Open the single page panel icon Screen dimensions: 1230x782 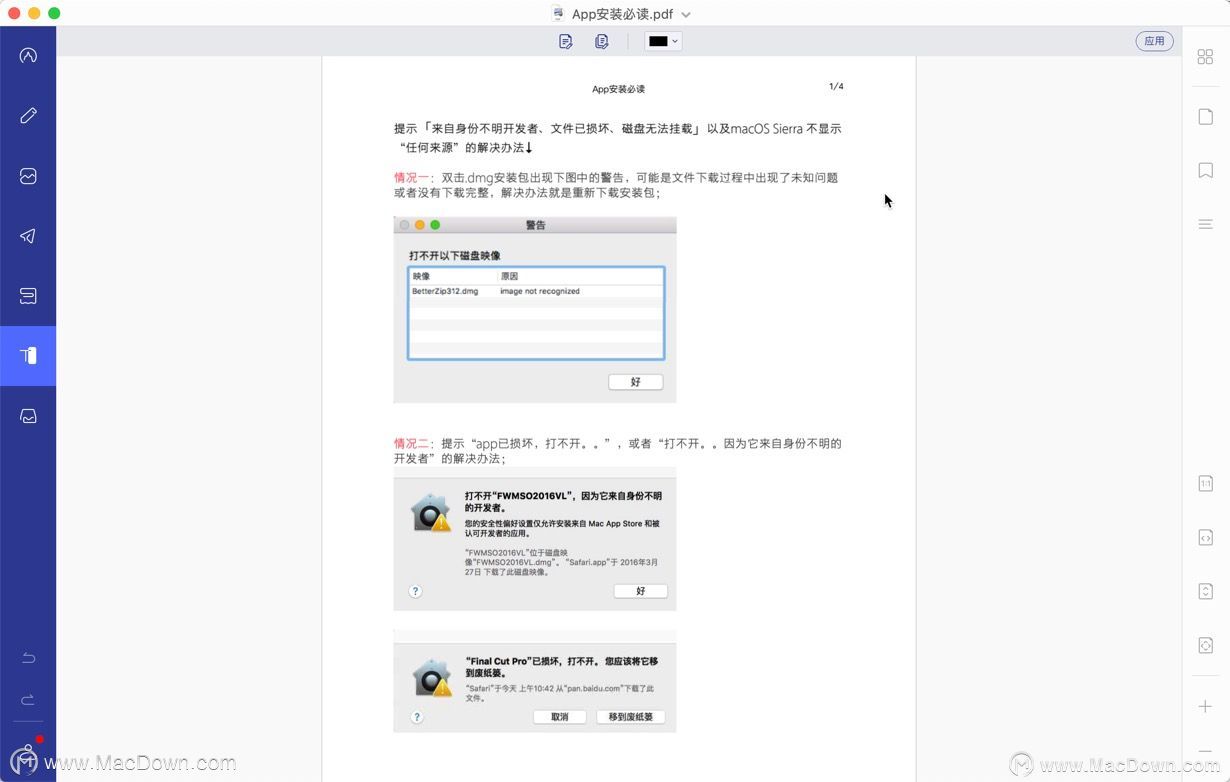point(1205,117)
